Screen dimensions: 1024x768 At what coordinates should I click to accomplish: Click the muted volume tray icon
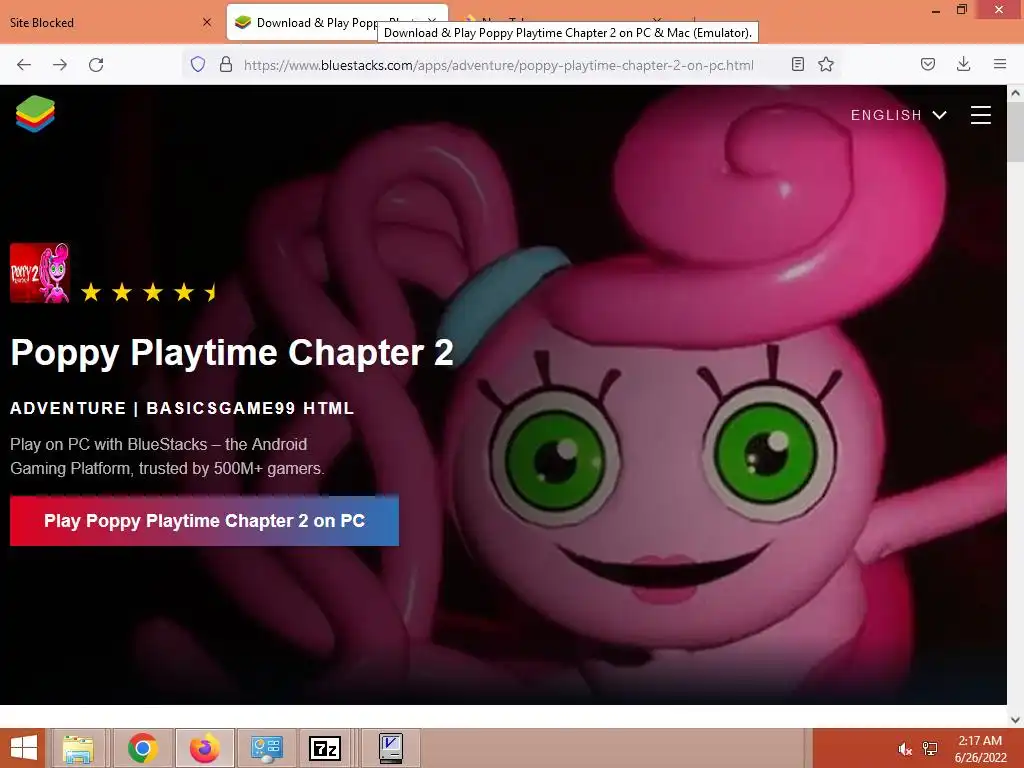905,749
